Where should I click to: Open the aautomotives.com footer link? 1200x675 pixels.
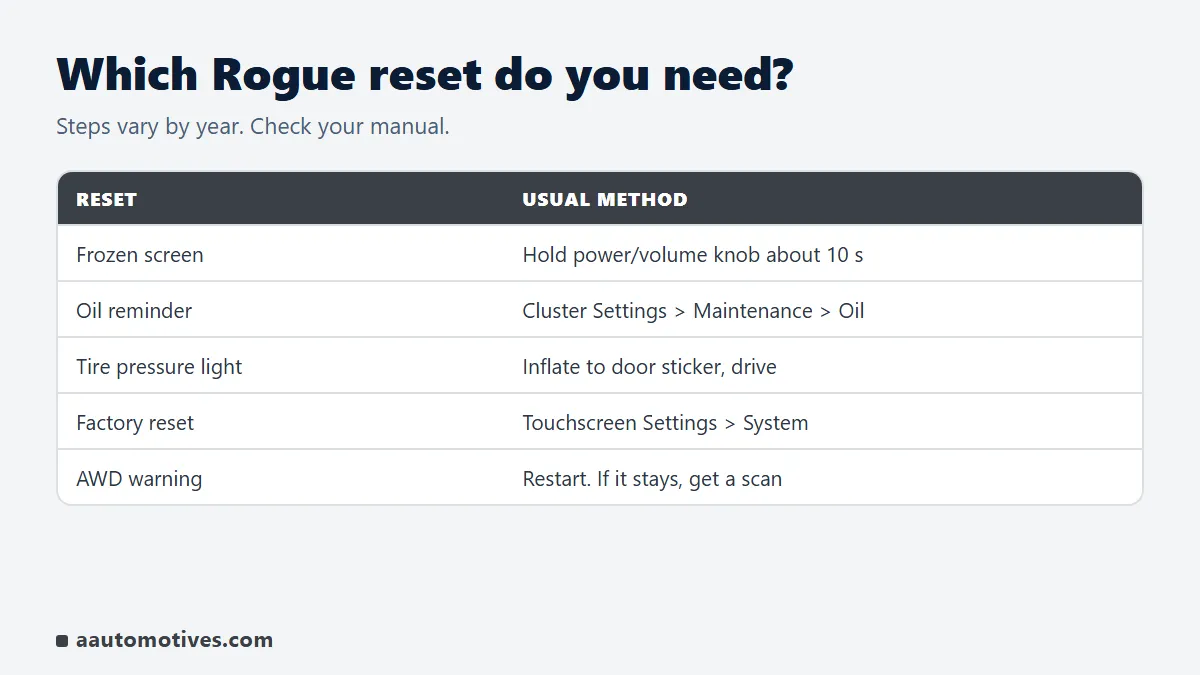click(x=174, y=640)
